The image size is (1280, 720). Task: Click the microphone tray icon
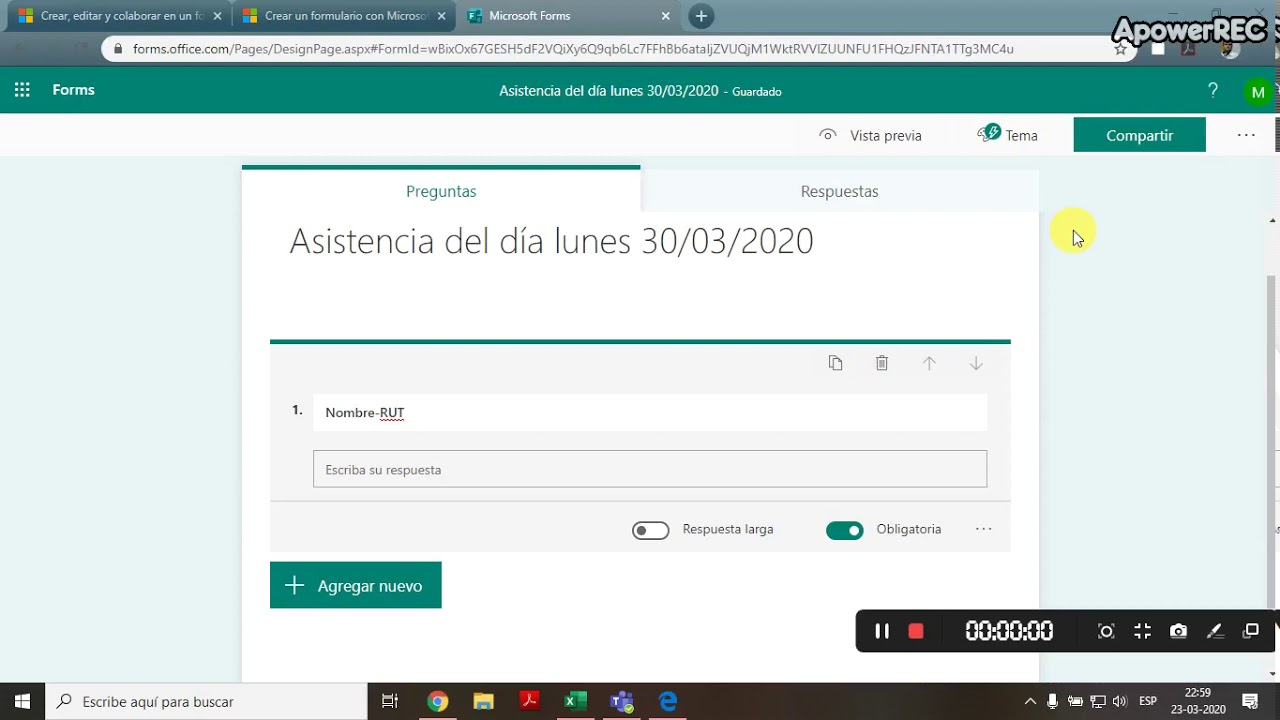tap(1053, 701)
